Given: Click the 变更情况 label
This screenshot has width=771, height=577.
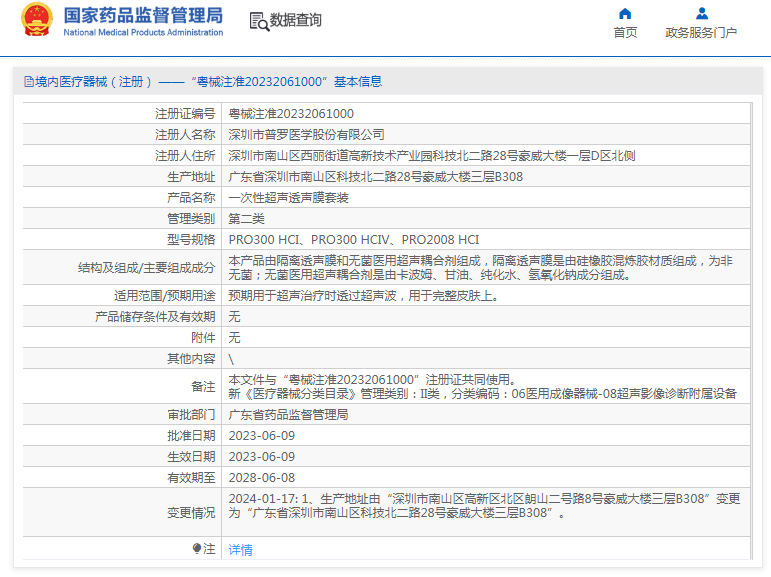Looking at the screenshot, I should pyautogui.click(x=191, y=513).
